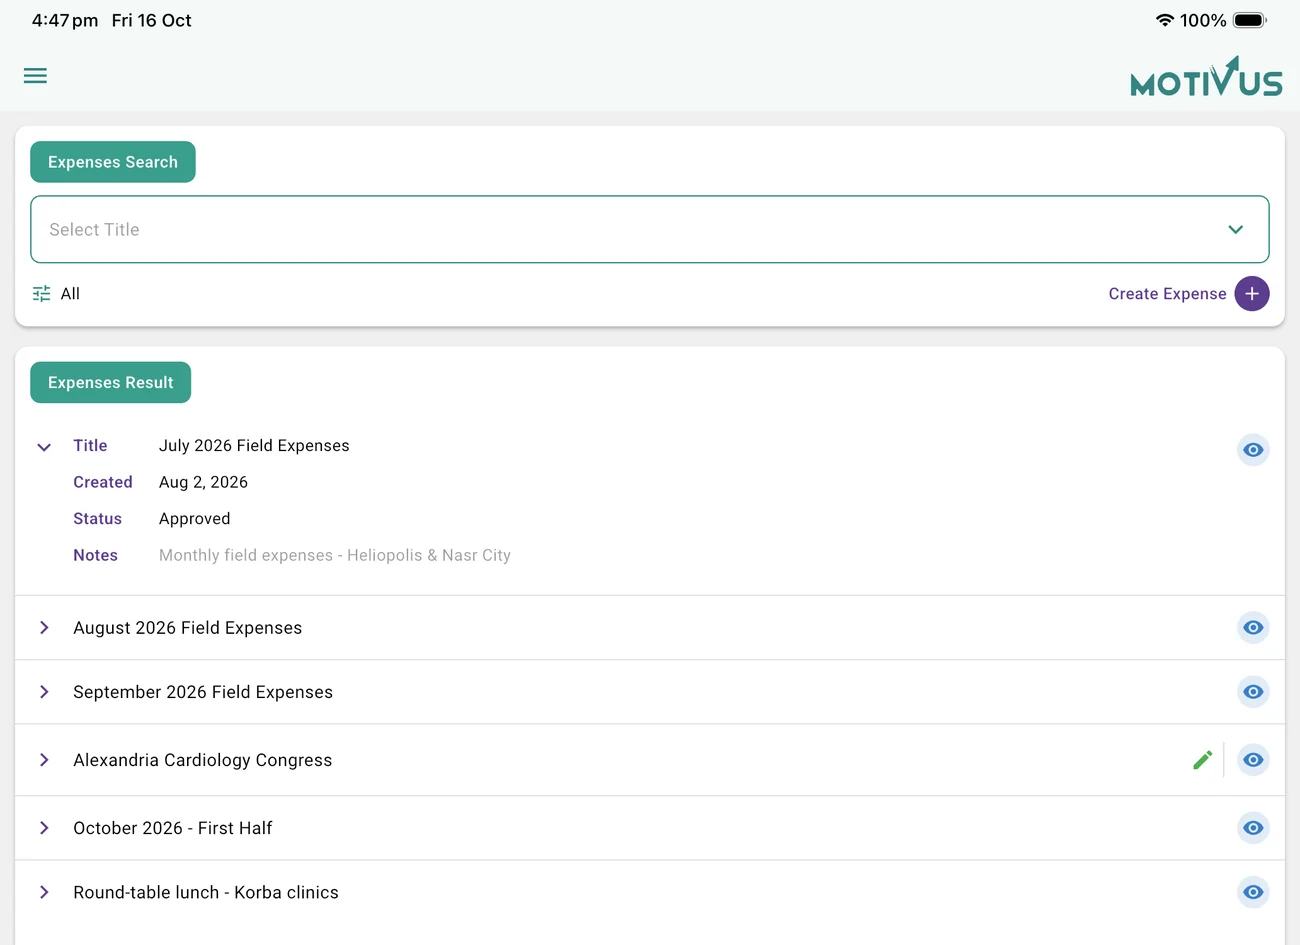Click the July 2026 Field Expenses title text

point(254,446)
